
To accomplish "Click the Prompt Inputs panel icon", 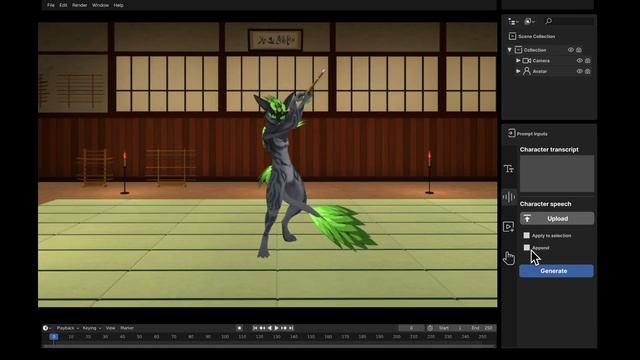I will (x=511, y=133).
